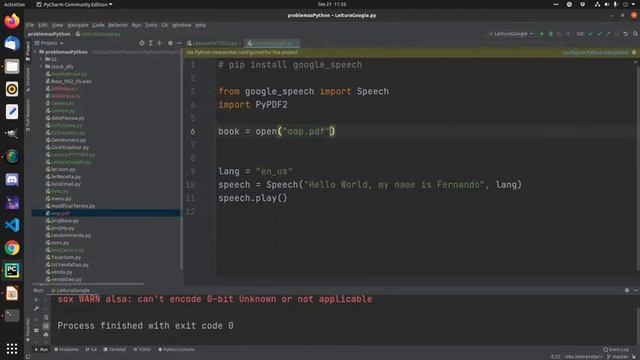The height and width of the screenshot is (360, 640).
Task: Toggle the Structure side tool window tab
Action: [28, 79]
